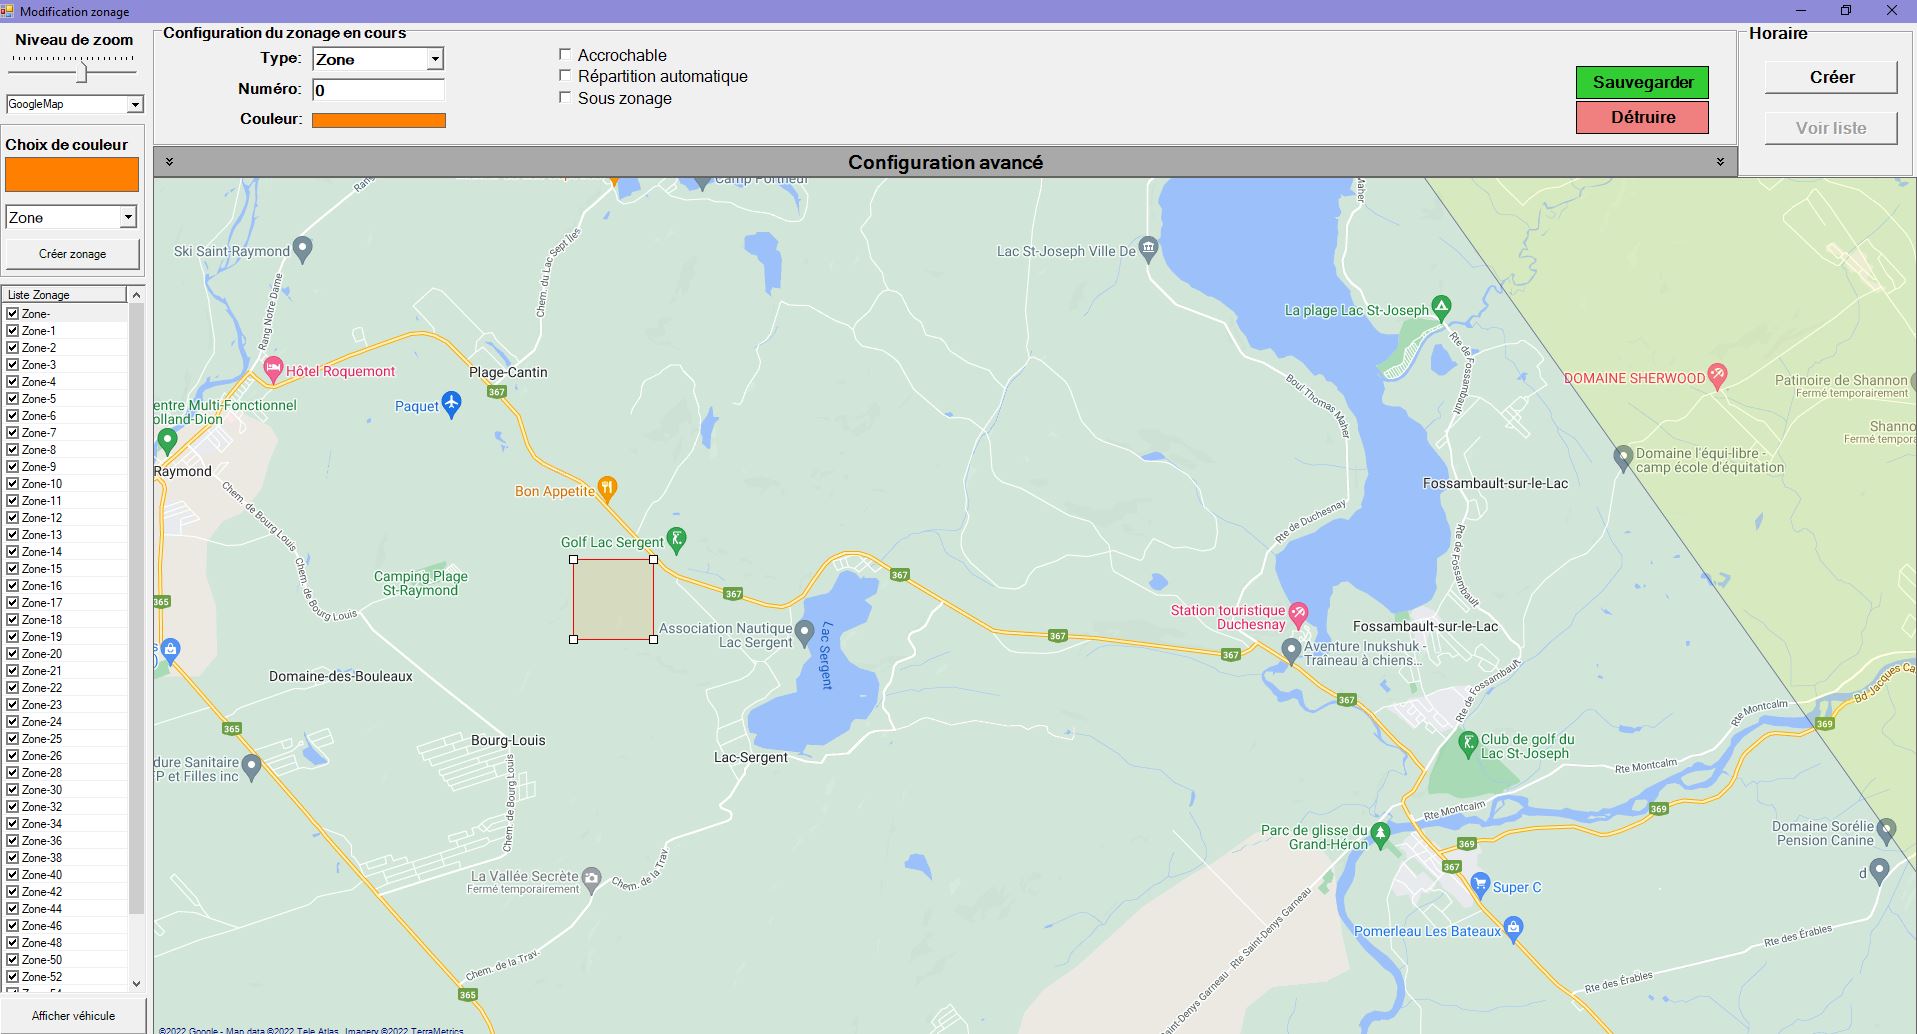Click Aventure Inukshuk grey pin
This screenshot has width=1917, height=1034.
tap(1291, 651)
